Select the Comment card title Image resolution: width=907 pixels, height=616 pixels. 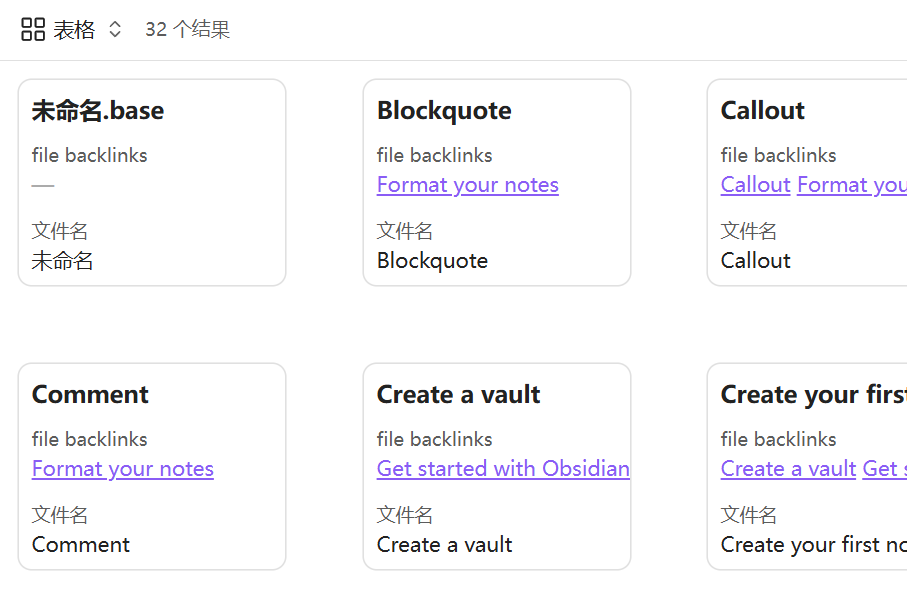pos(90,395)
